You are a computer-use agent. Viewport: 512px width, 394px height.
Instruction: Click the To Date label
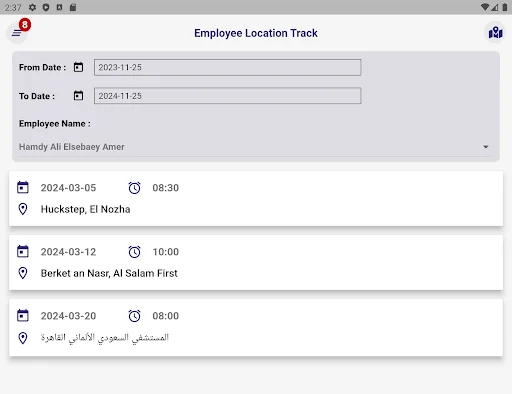coord(37,96)
